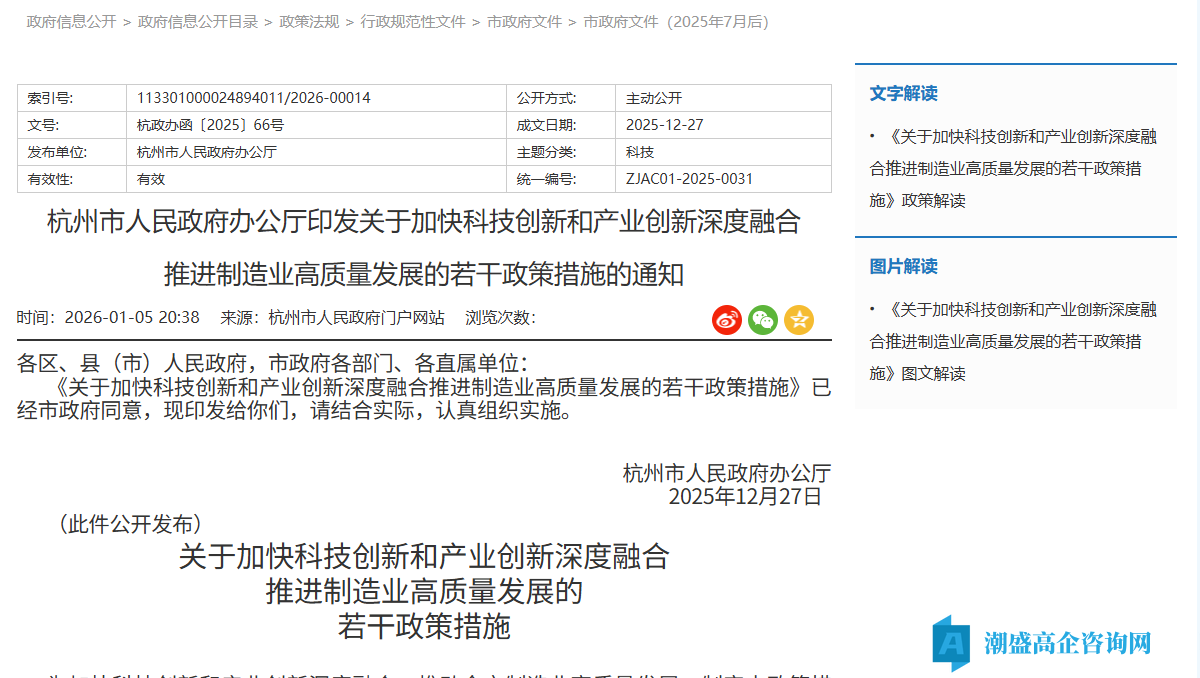The image size is (1200, 678).
Task: Click the document number 杭政办函〔2025〕66号
Action: [x=213, y=124]
